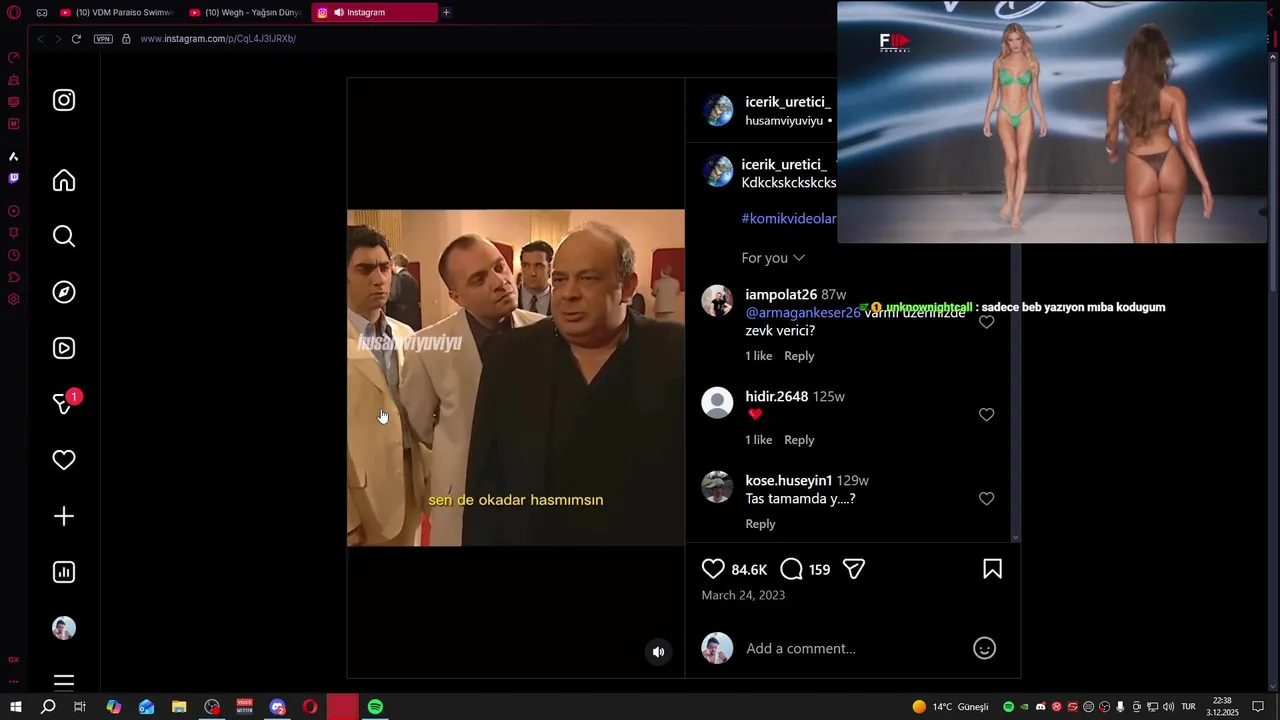Open Messages icon with notification badge

64,403
